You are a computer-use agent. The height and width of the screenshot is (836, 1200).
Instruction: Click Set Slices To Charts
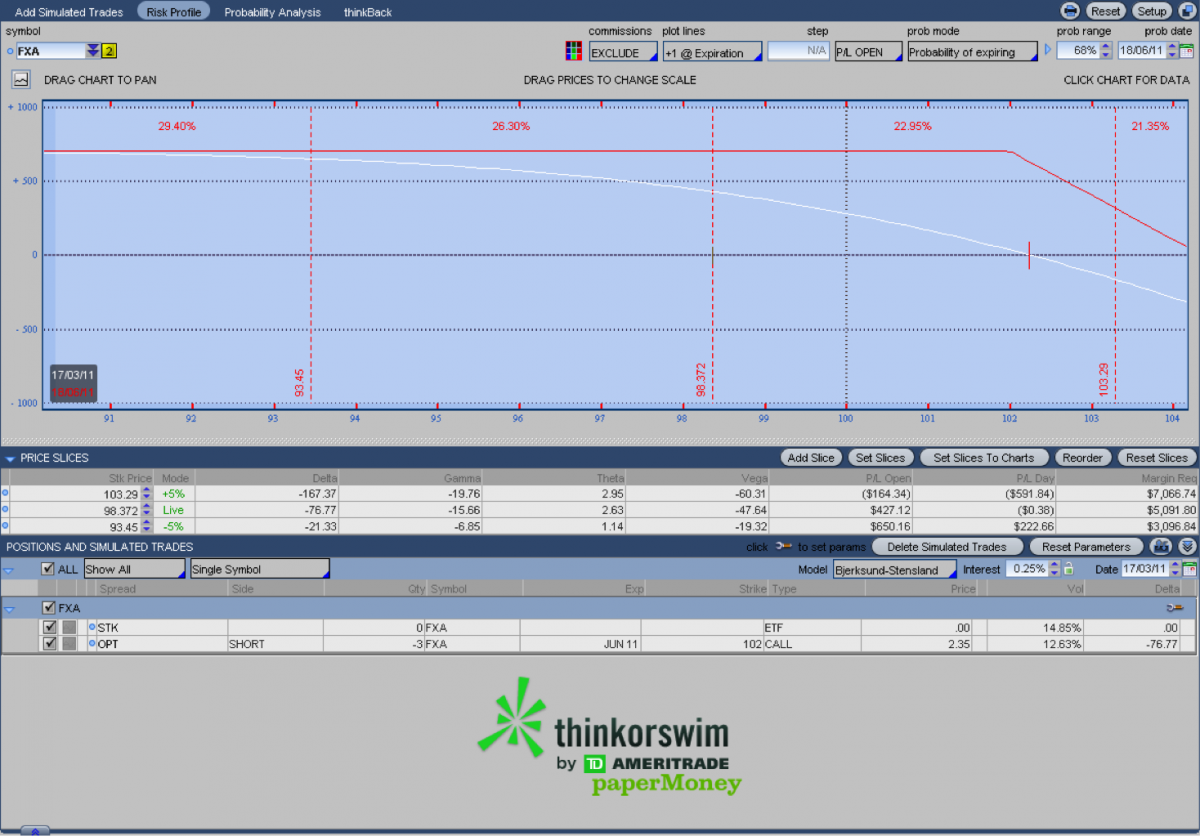(984, 458)
